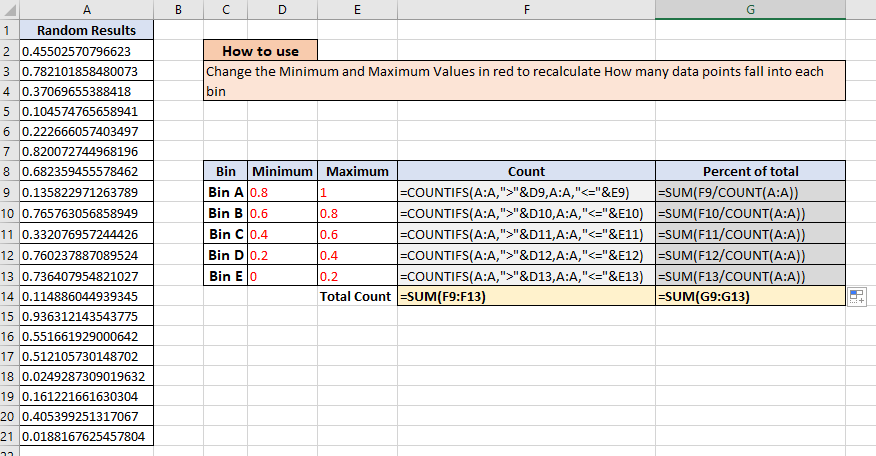Click the 'Maximum' table header

358,171
